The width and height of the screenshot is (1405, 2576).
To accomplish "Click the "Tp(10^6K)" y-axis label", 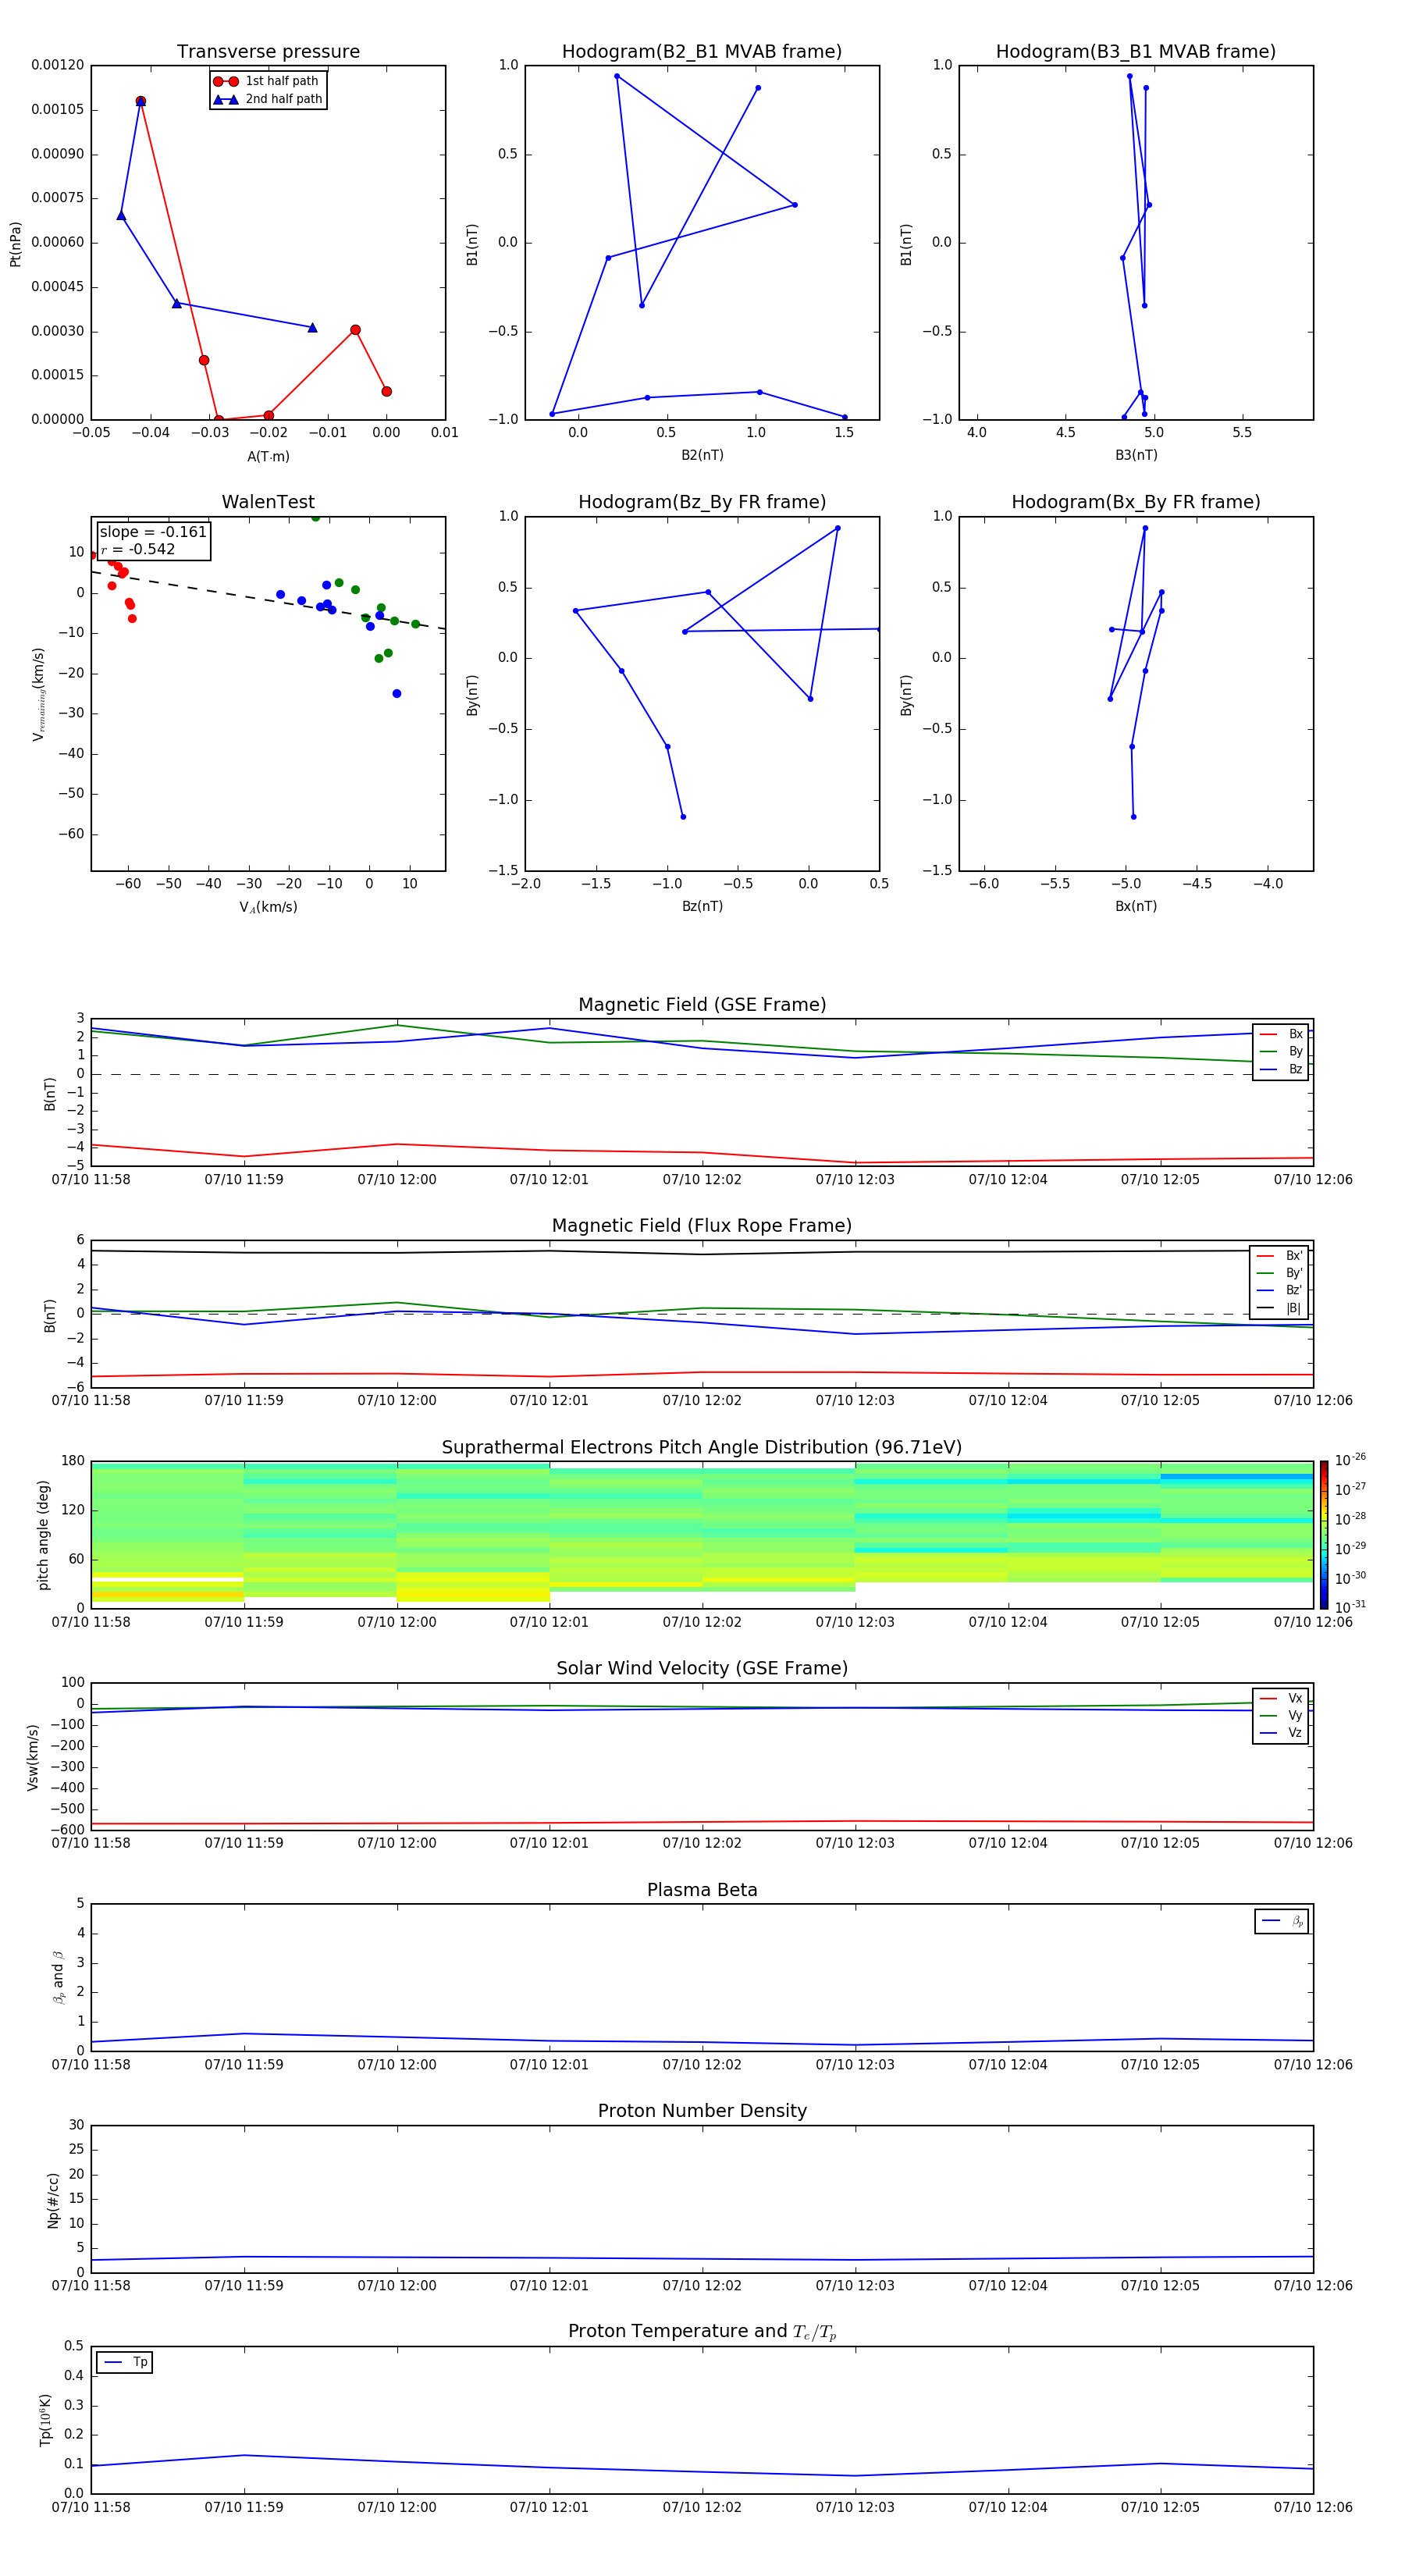I will pos(45,2420).
